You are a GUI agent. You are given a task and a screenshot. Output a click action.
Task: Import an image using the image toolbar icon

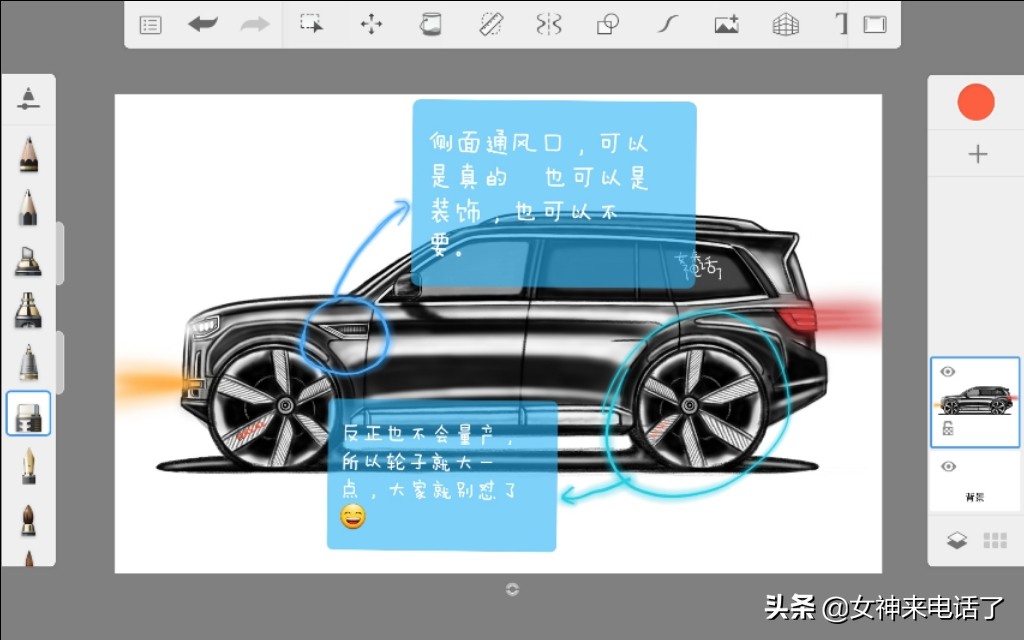coord(725,24)
